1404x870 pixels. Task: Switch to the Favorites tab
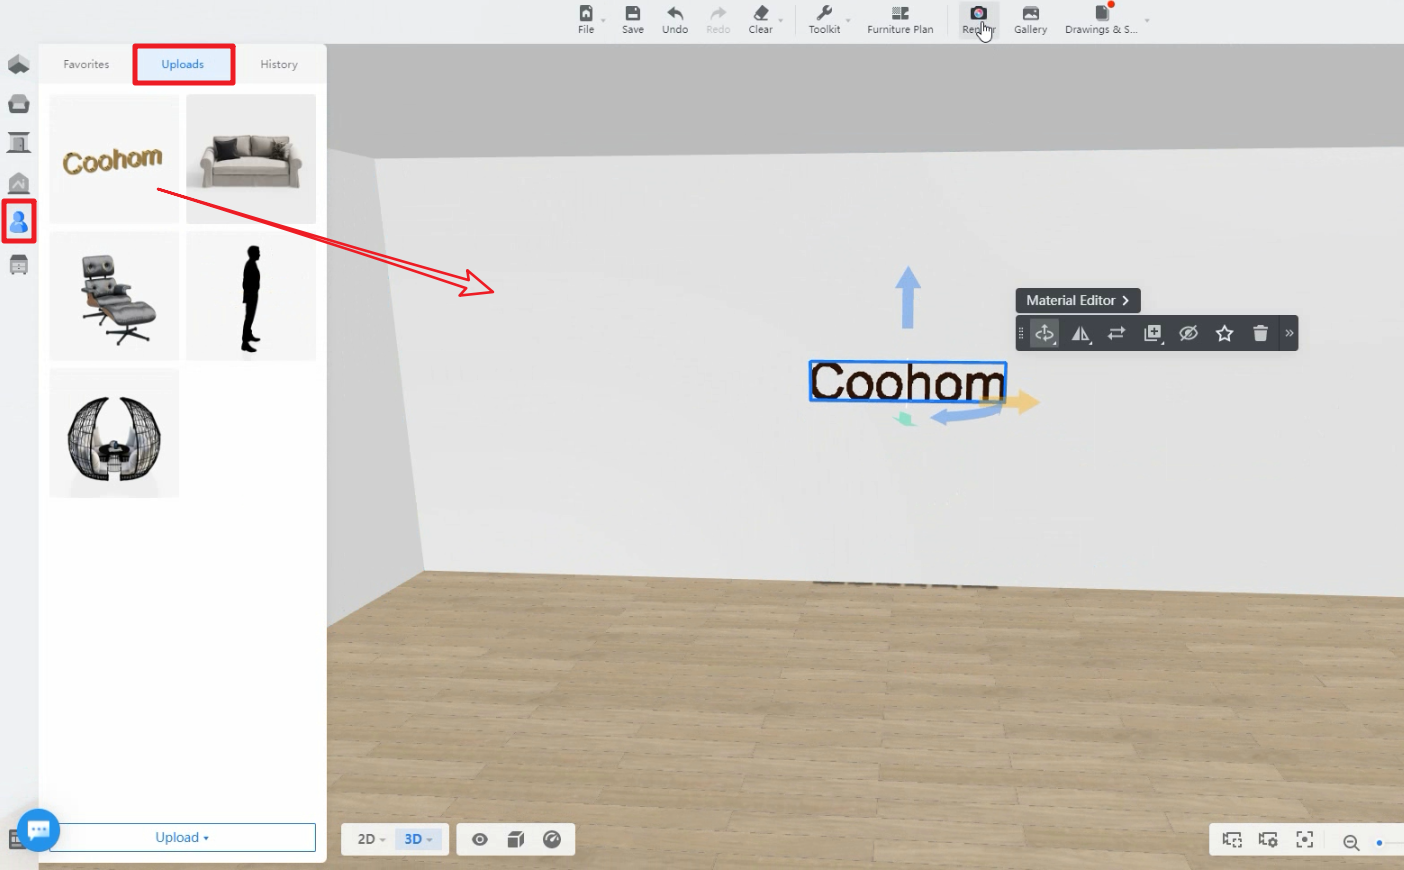(x=86, y=65)
